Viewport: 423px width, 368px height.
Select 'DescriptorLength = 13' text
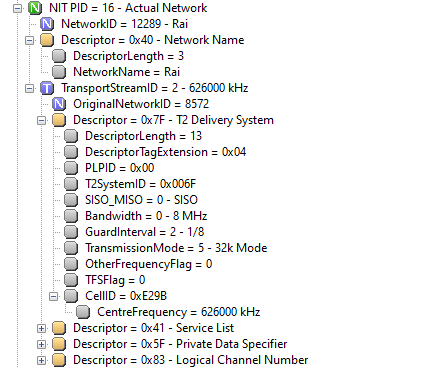[x=143, y=136]
